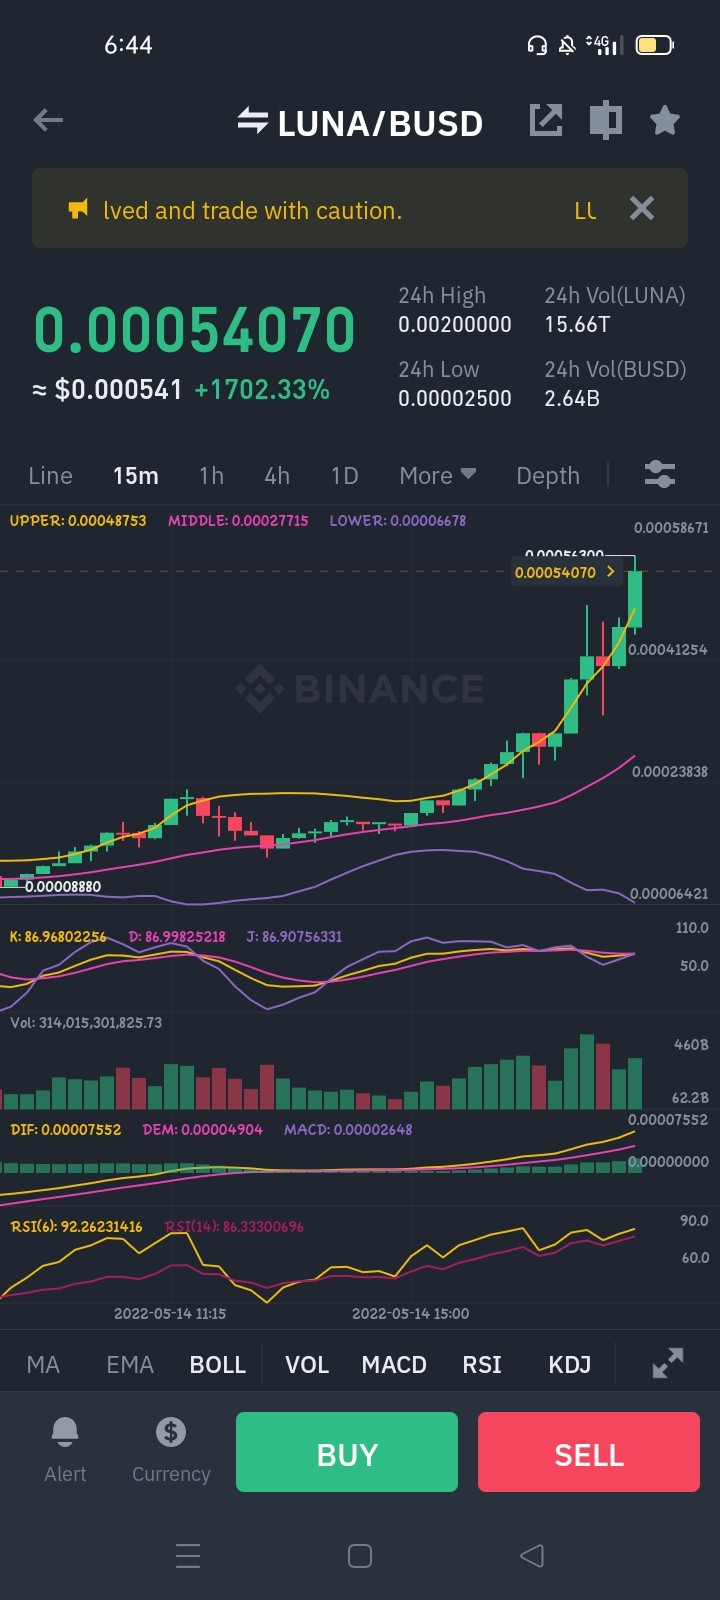
Task: Dismiss the caution announcement banner
Action: coord(642,208)
